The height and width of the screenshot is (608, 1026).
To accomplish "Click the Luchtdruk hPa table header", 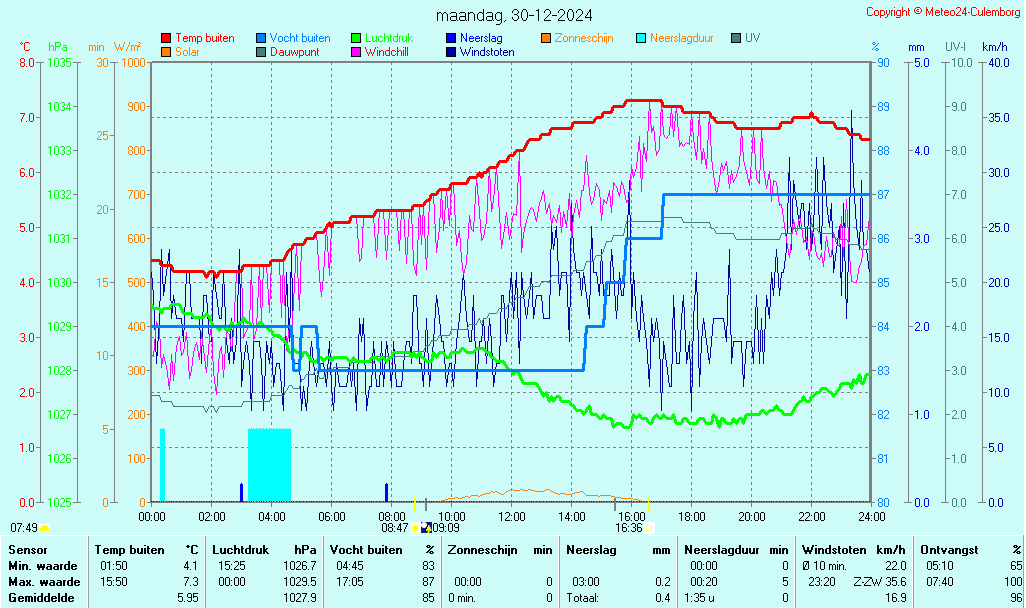I will pos(264,549).
